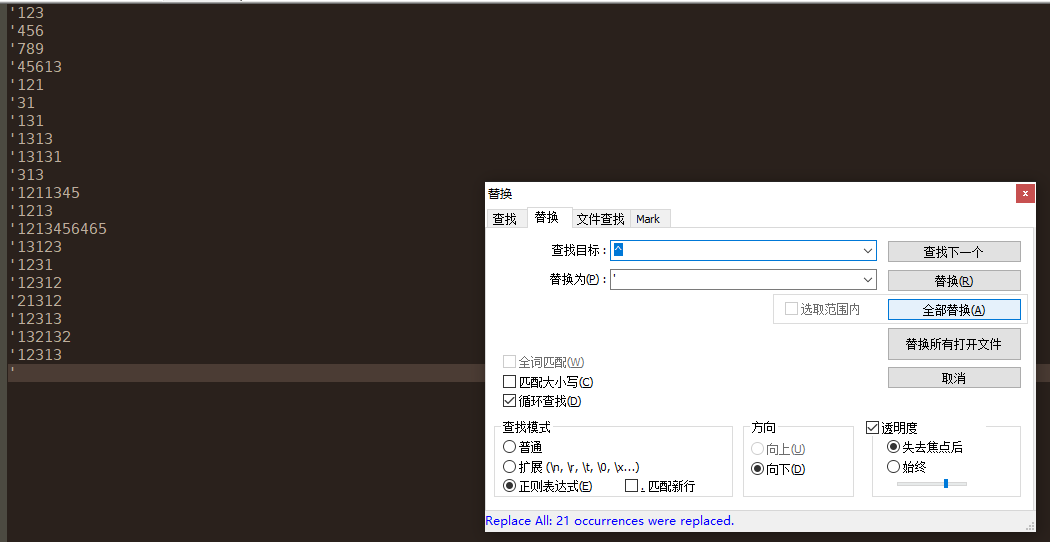The height and width of the screenshot is (542, 1050).
Task: Toggle the 透明度 checkbox
Action: 873,427
